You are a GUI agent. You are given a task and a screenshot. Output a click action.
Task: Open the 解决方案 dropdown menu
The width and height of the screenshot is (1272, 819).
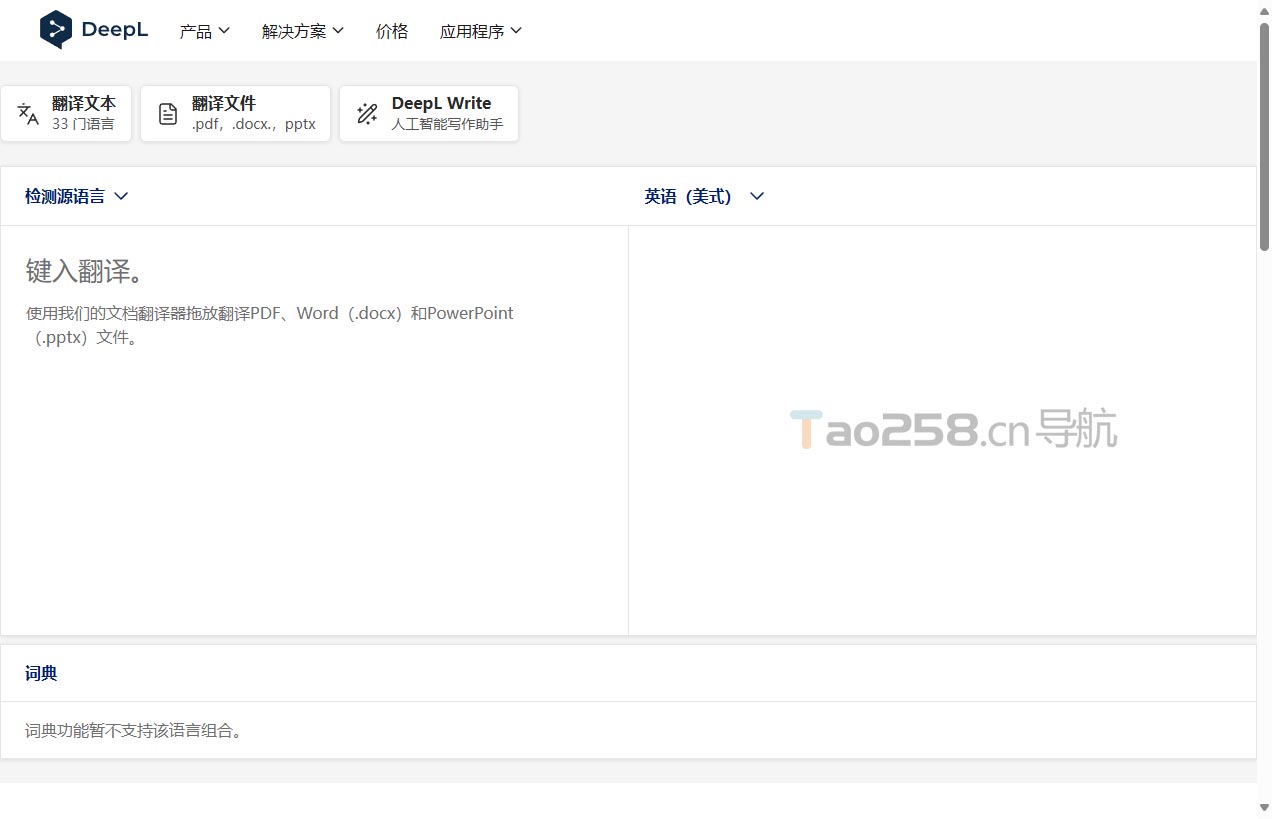point(303,31)
